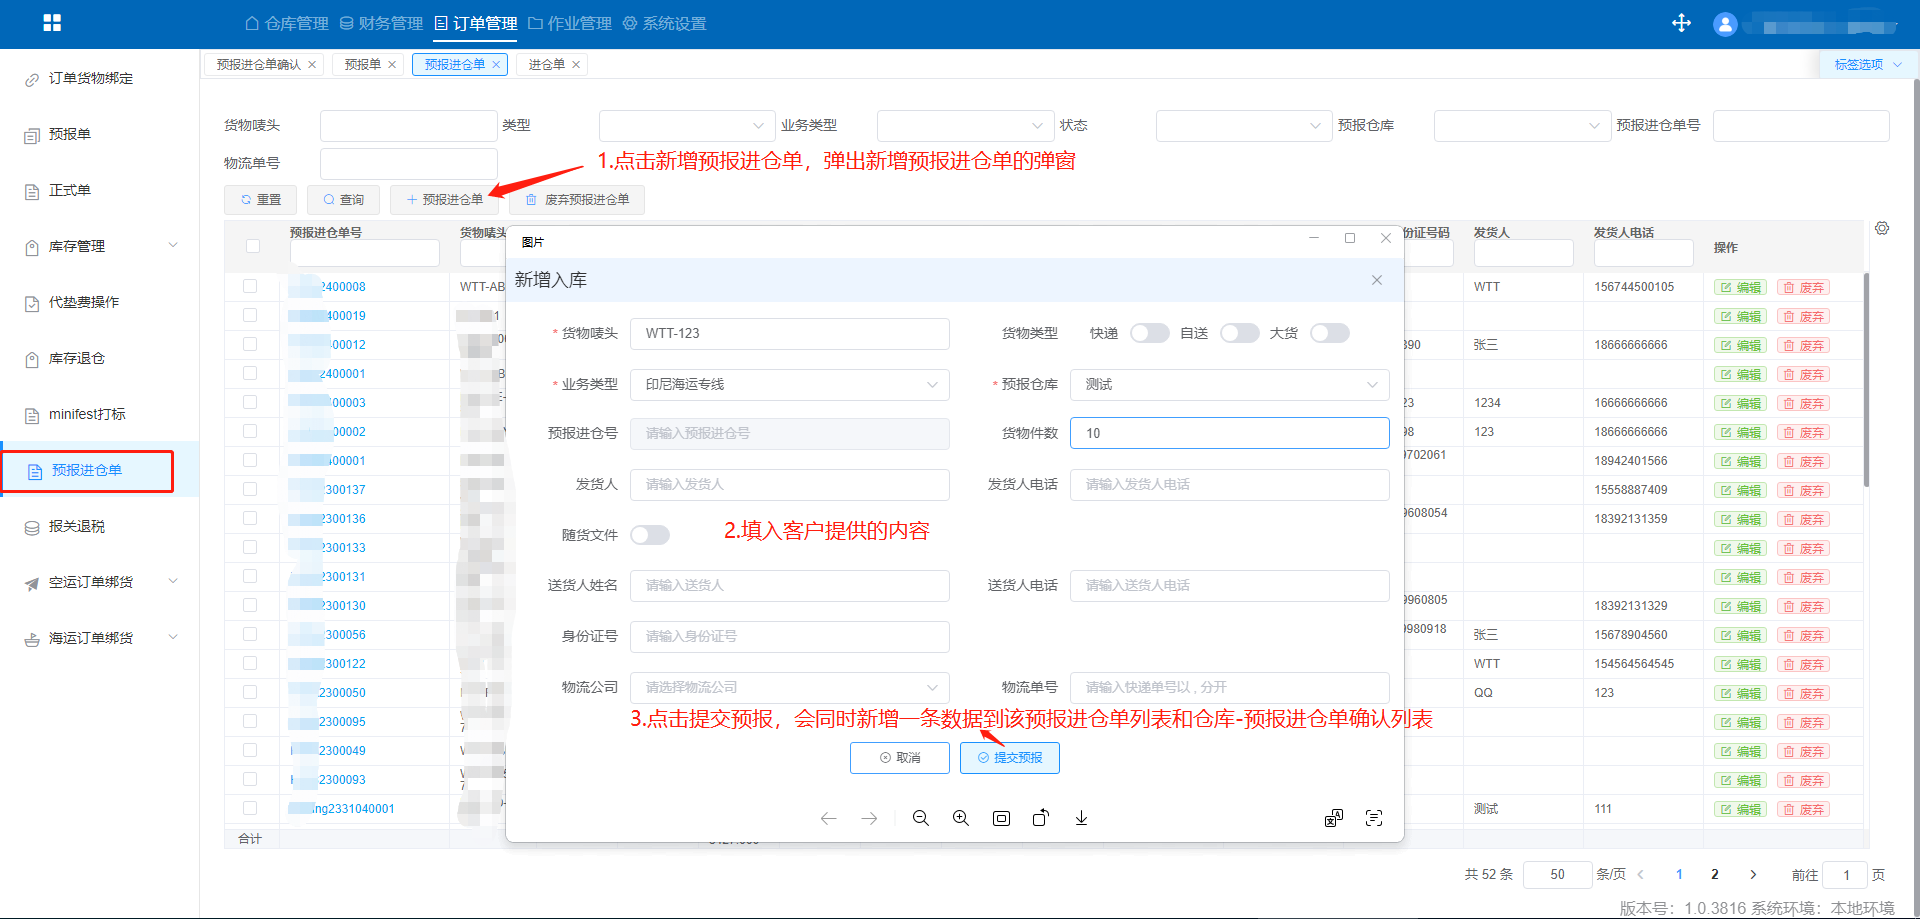Click the text recognition scan icon

tap(1374, 818)
